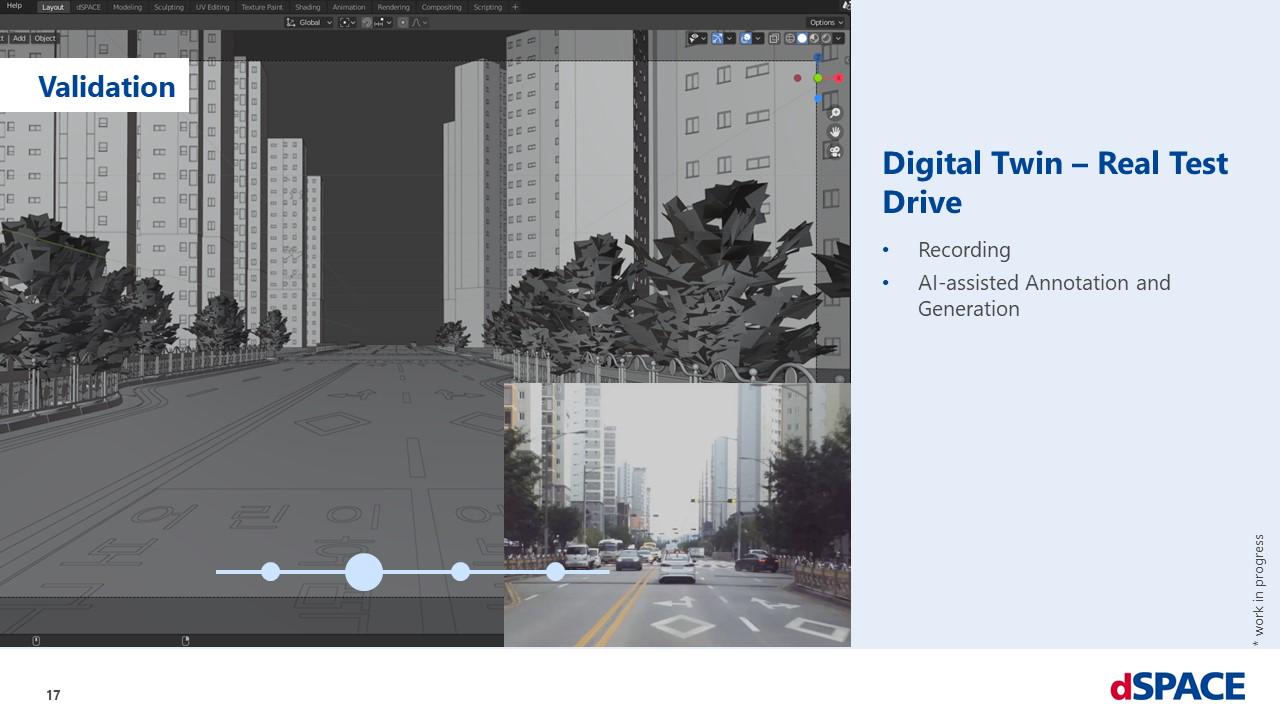Viewport: 1280px width, 720px height.
Task: Switch to Material Preview shading mode
Action: click(813, 38)
